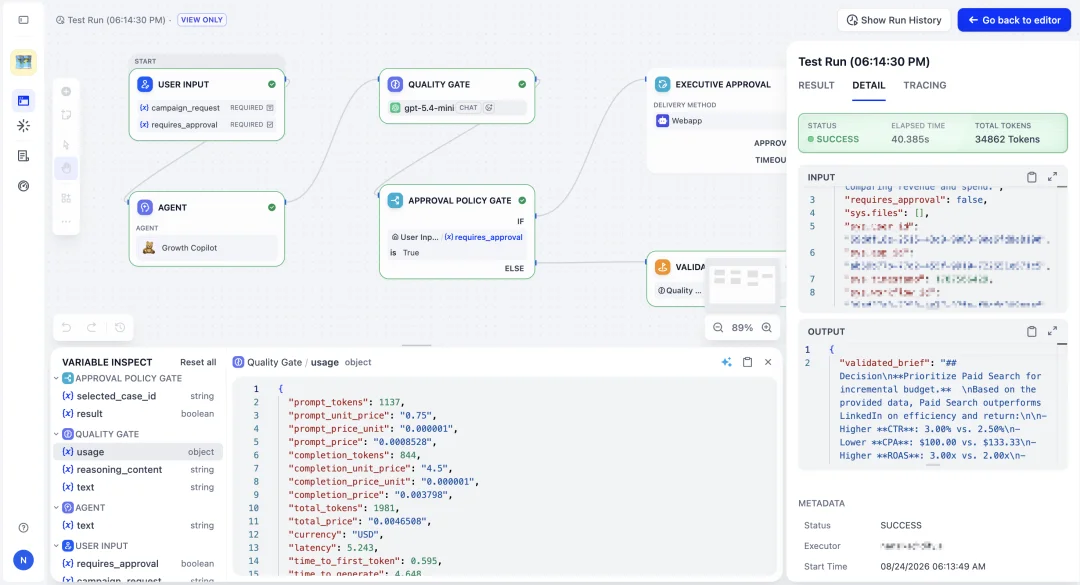1080x585 pixels.
Task: Click Go back to editor button
Action: coord(1014,20)
